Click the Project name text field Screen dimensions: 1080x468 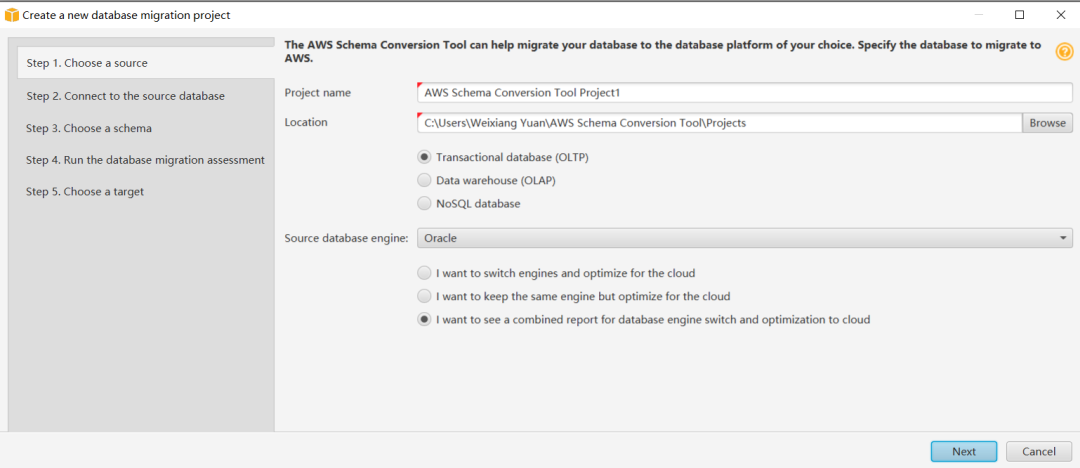coord(744,92)
